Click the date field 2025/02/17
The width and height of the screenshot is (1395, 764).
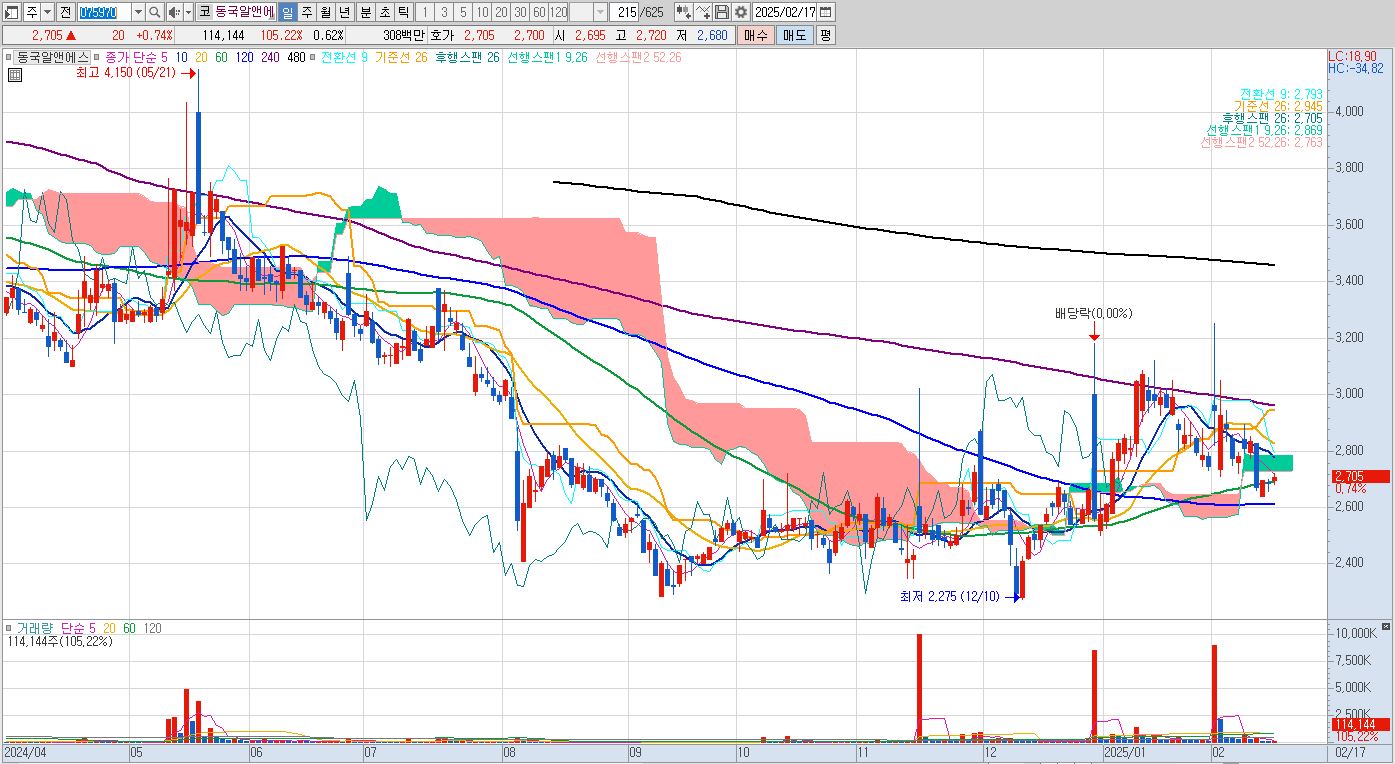pos(784,12)
